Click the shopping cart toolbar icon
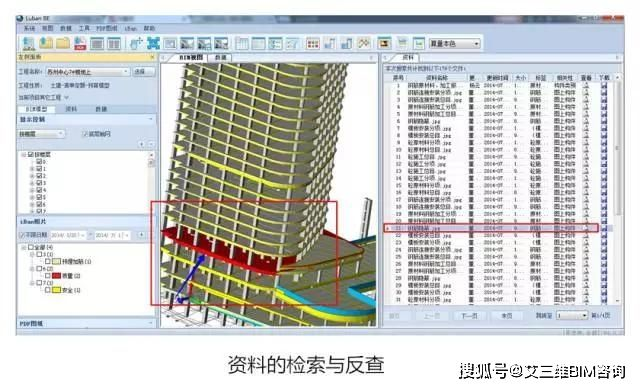 click(402, 43)
